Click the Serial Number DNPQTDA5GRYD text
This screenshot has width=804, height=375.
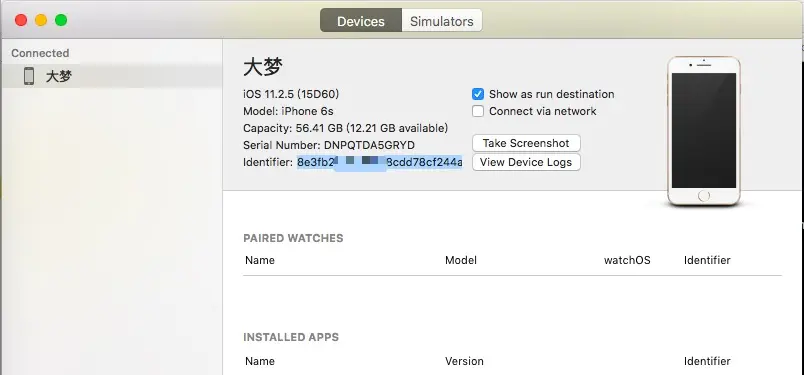tap(329, 145)
